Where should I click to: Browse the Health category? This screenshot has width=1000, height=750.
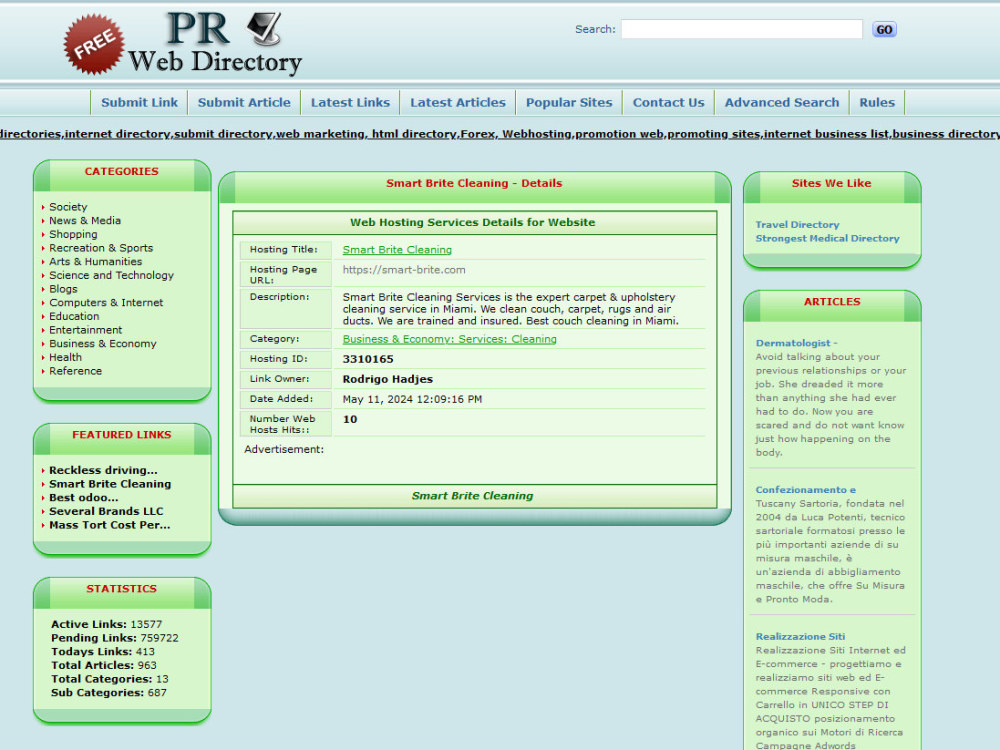tap(65, 358)
